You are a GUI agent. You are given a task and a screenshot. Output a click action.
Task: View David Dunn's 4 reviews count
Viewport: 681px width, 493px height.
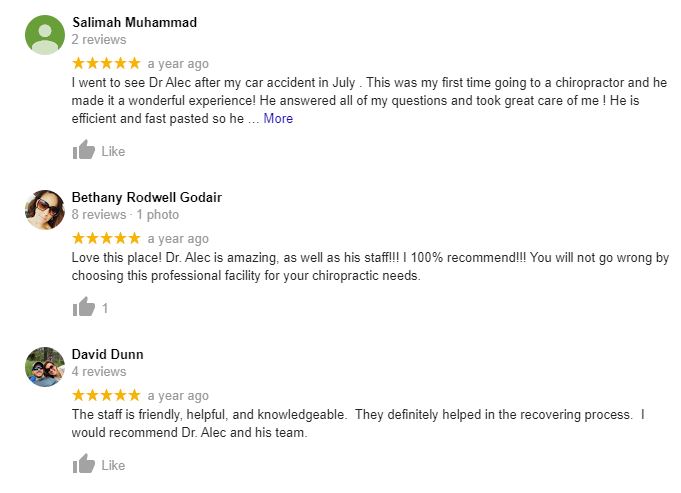pos(99,371)
